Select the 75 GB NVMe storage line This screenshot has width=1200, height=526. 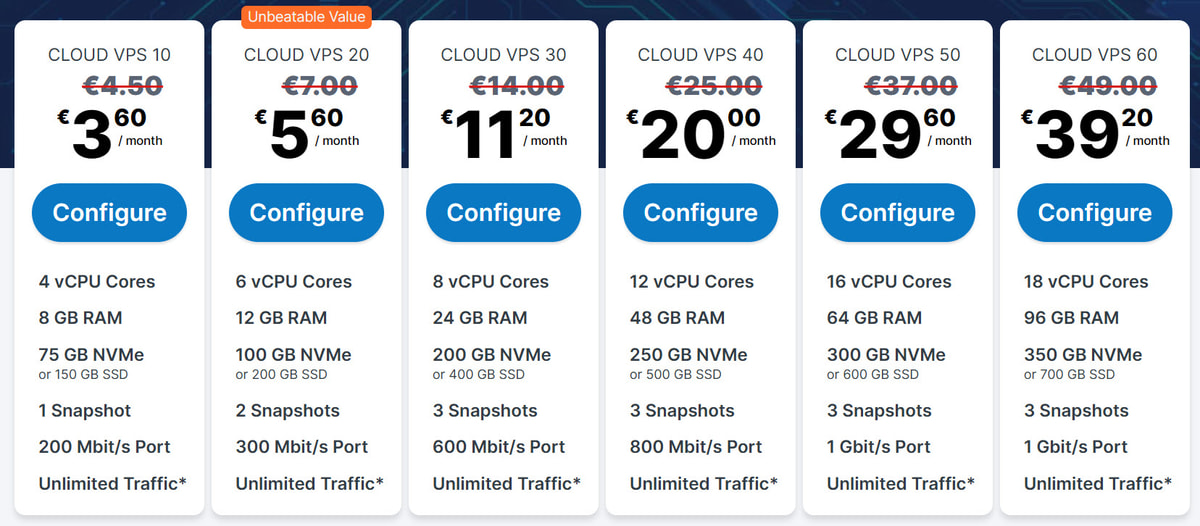tap(91, 355)
